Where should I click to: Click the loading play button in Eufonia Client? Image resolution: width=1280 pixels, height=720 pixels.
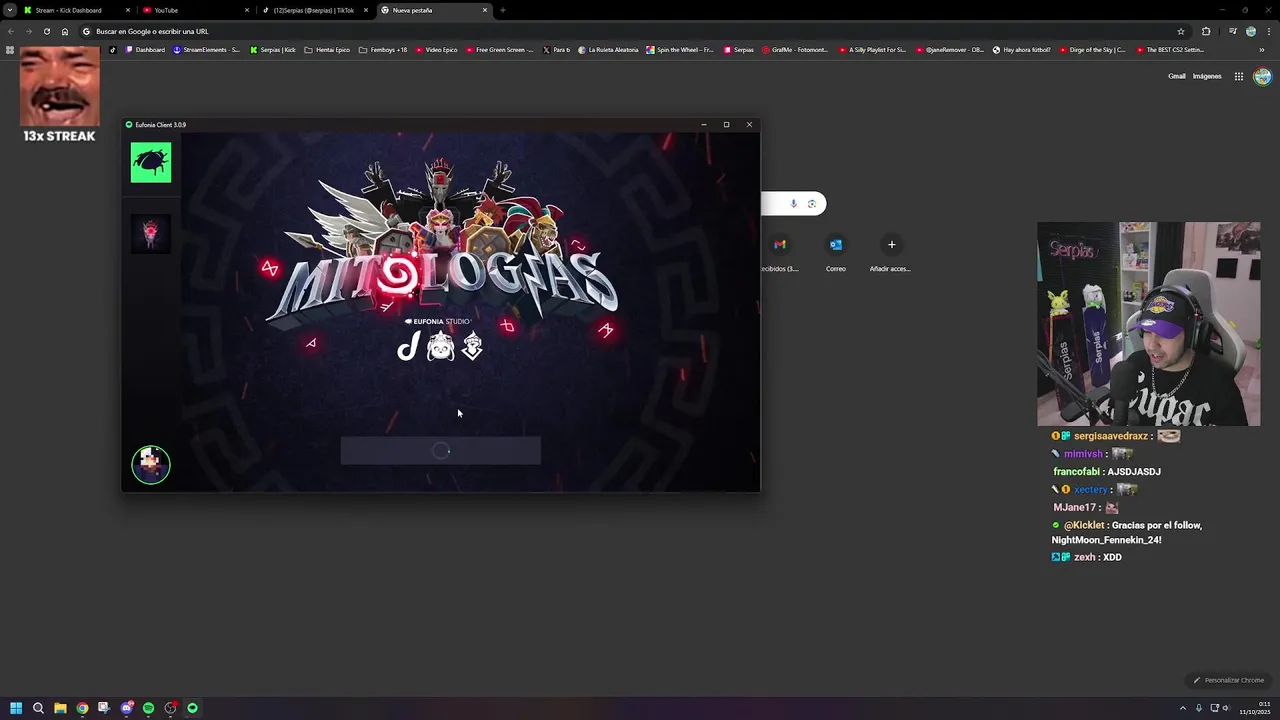click(441, 451)
